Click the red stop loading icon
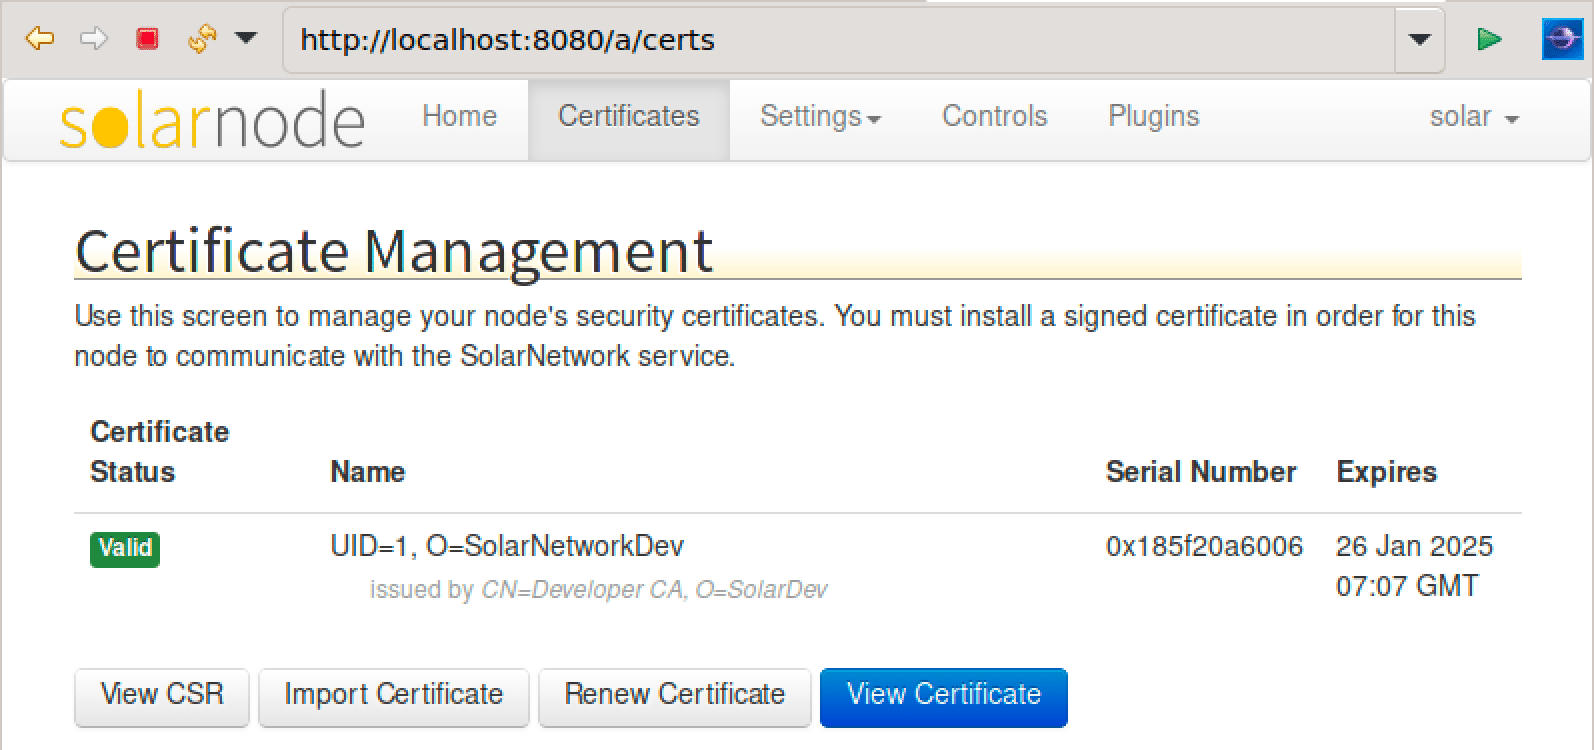Image resolution: width=1594 pixels, height=750 pixels. [147, 39]
